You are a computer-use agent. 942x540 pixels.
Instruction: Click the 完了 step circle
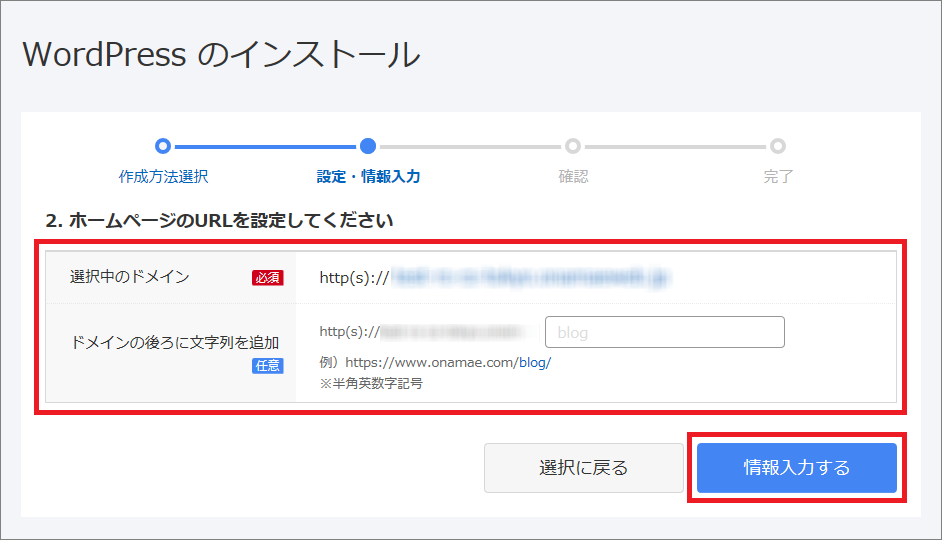778,146
